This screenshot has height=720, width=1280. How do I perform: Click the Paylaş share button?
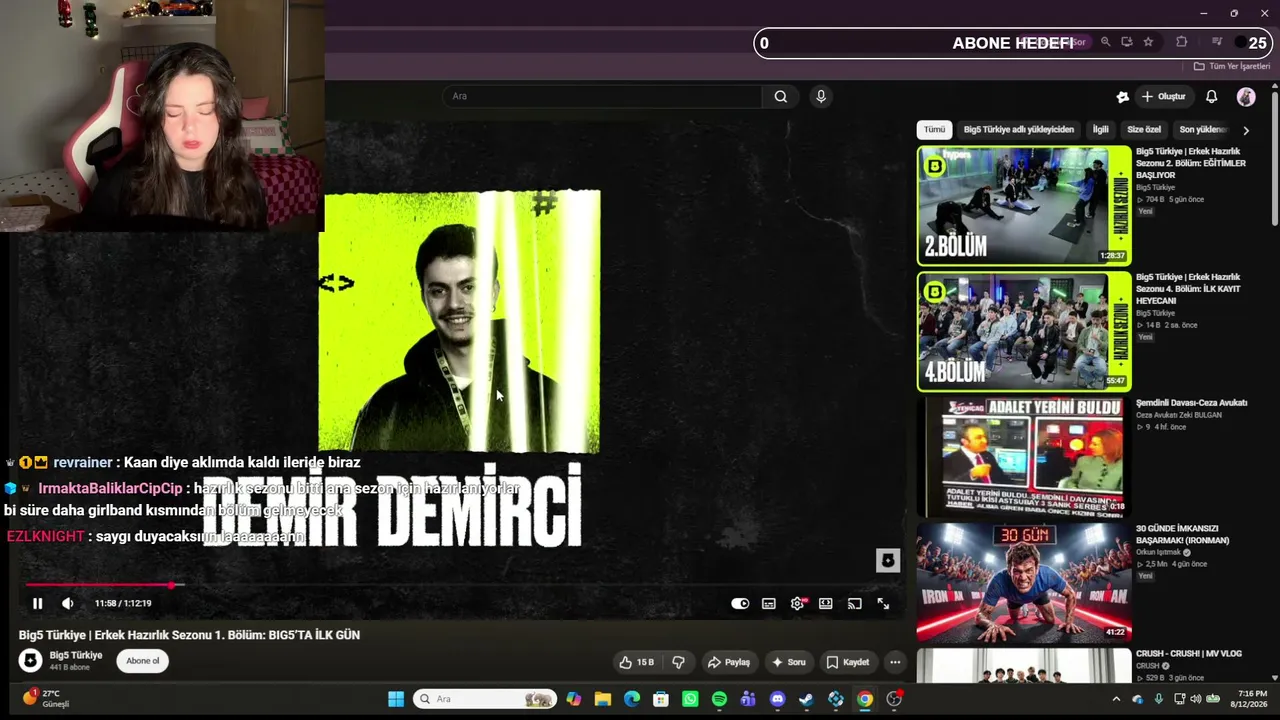[x=728, y=662]
